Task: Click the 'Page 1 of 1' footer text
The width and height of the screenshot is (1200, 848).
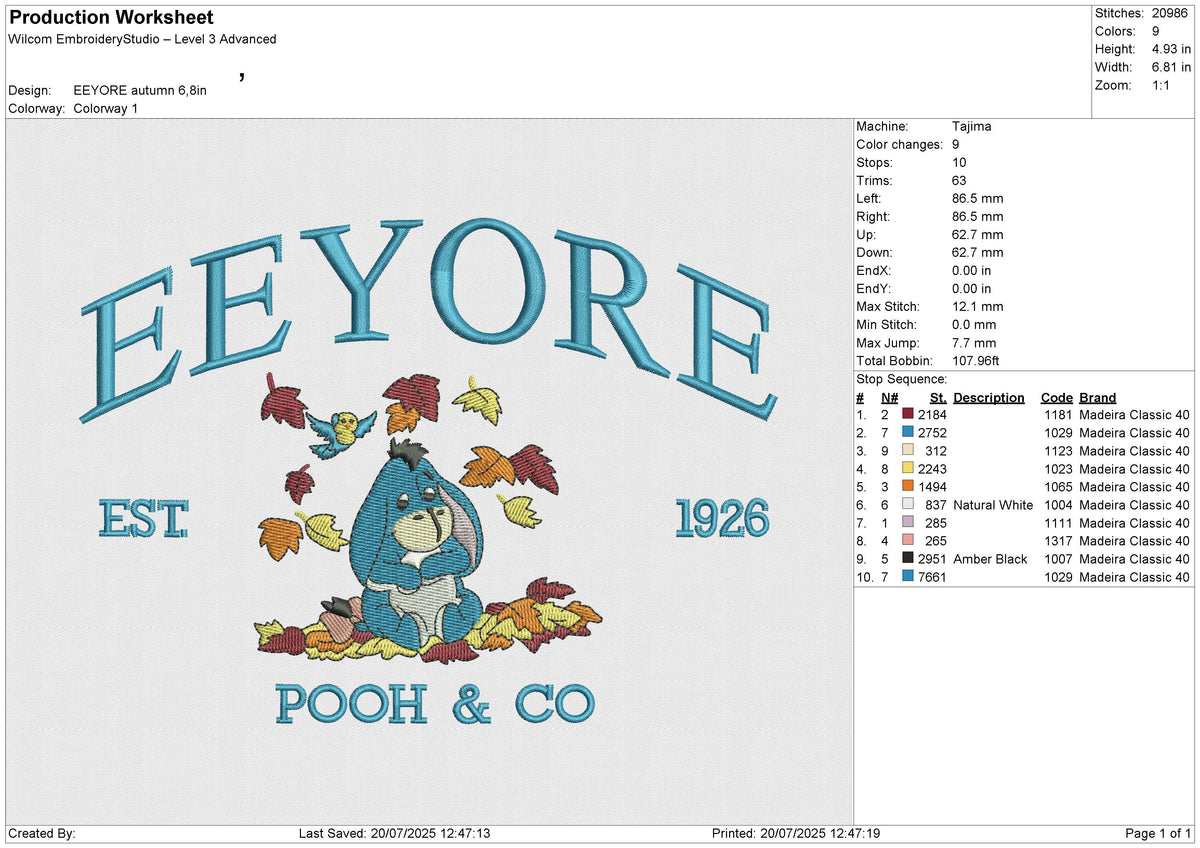Action: coord(1158,834)
